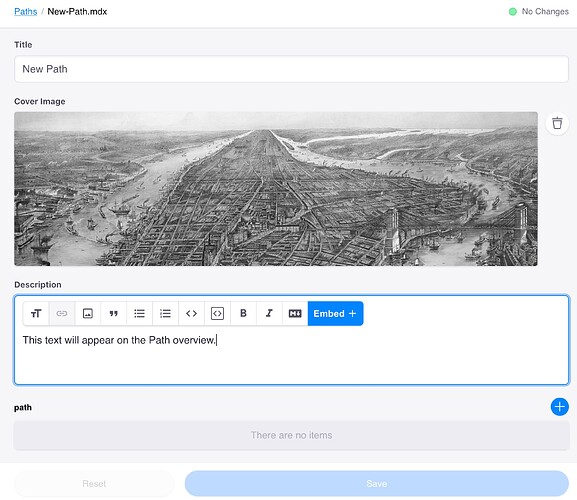Focus the Title input field
Screen dimensions: 577x500
pos(291,69)
